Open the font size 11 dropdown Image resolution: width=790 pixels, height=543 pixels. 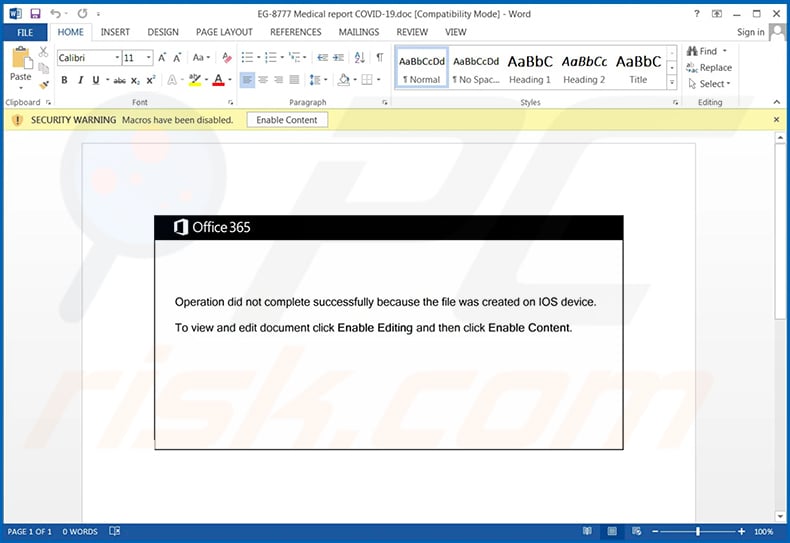point(149,57)
